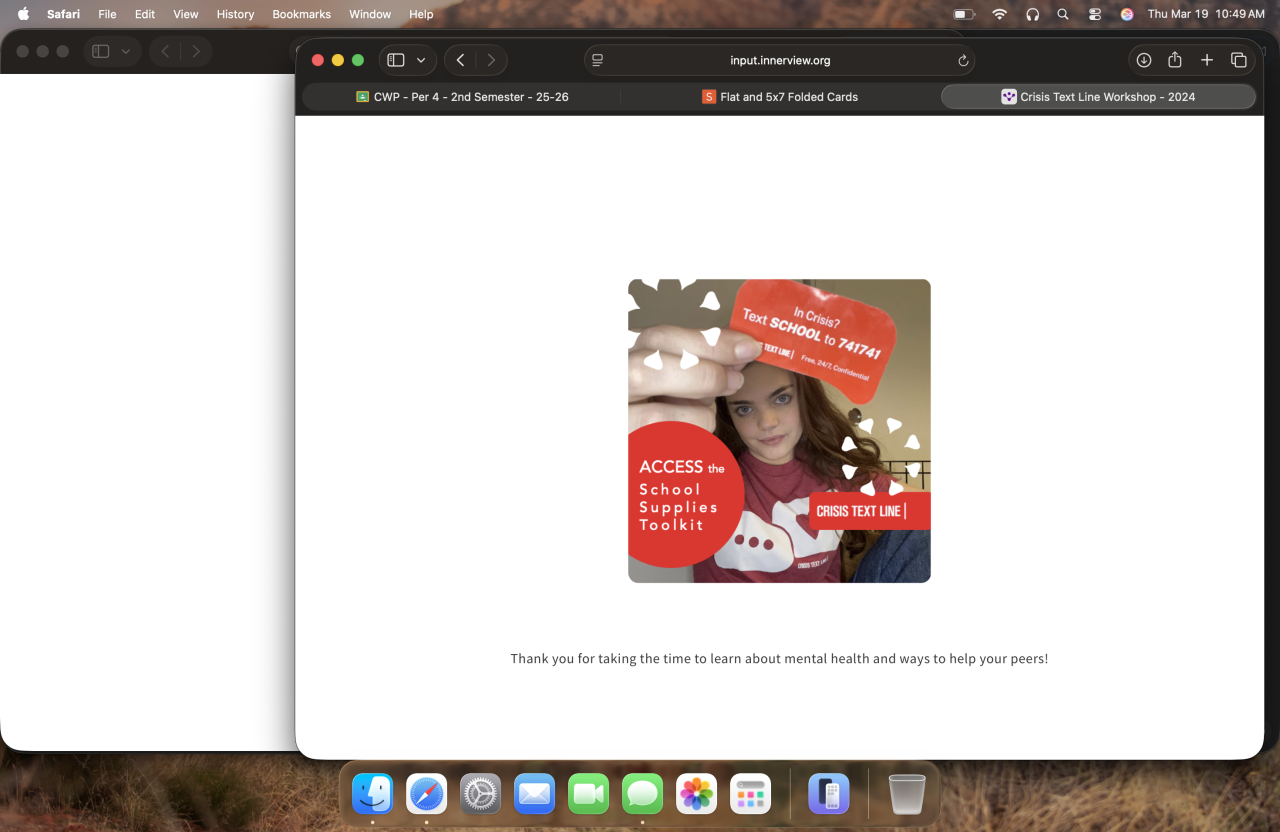Open Finder from the Dock

click(x=373, y=794)
